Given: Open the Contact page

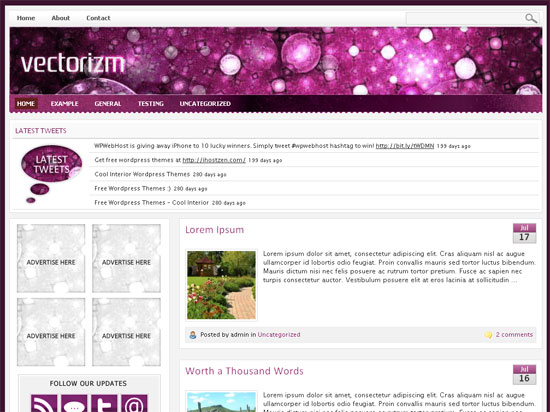Looking at the screenshot, I should click(98, 18).
